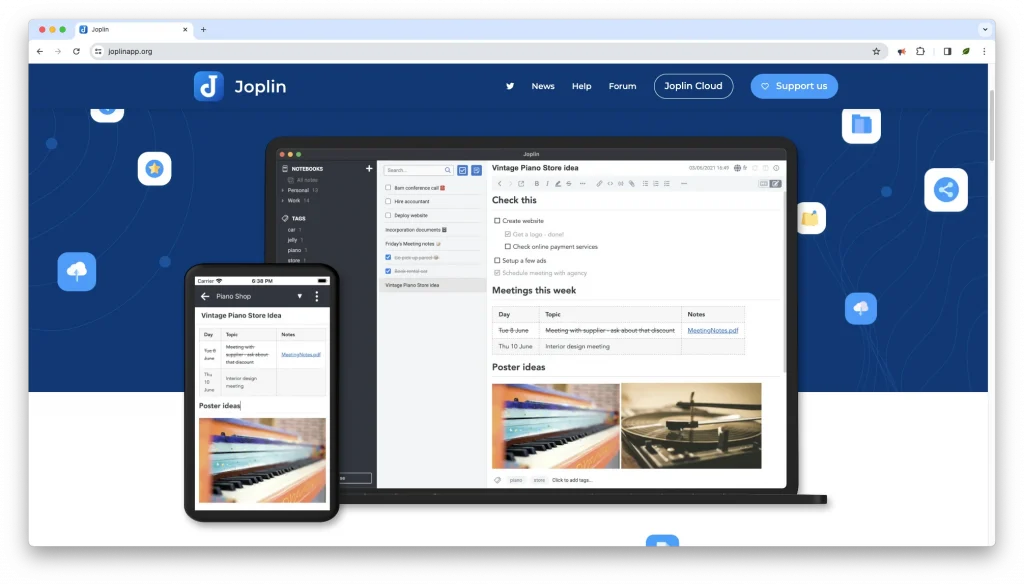Toggle the browser side panel icon

click(x=947, y=51)
